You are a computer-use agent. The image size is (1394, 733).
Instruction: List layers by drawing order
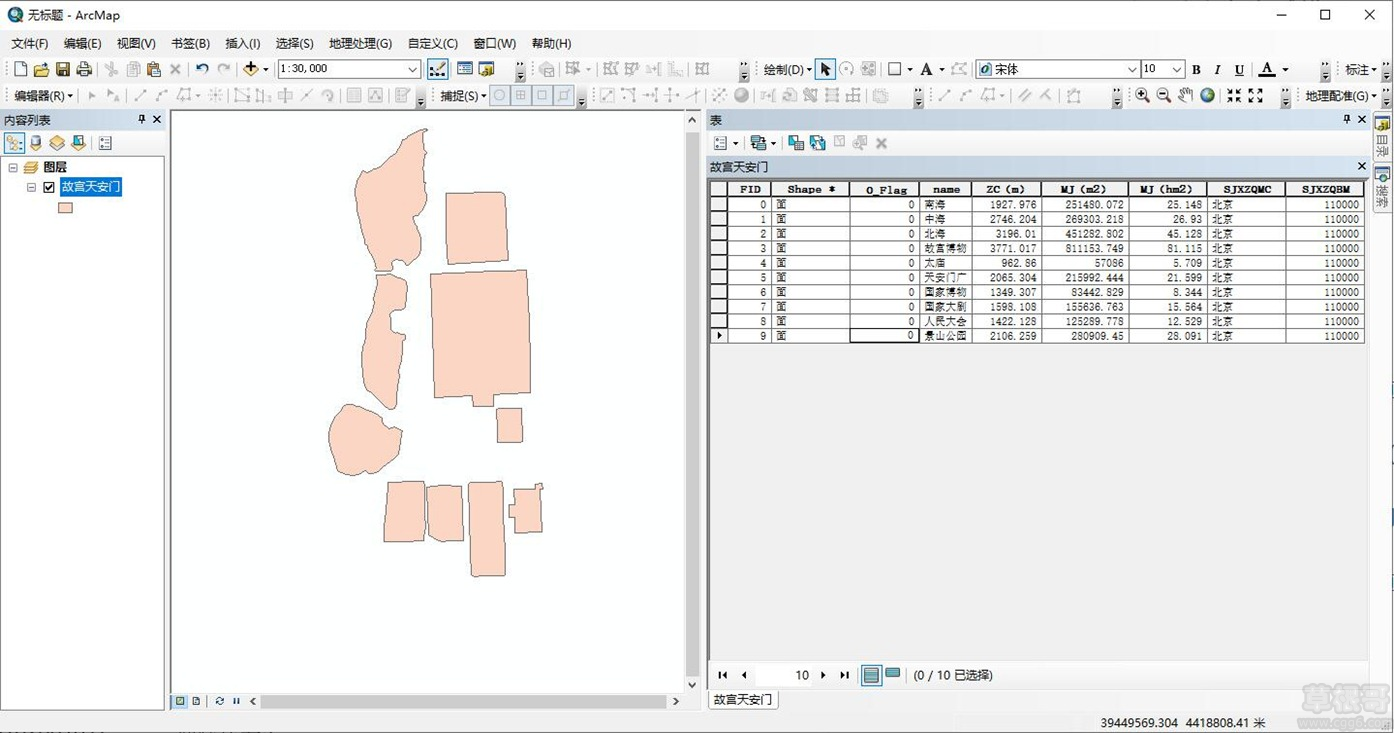14,143
